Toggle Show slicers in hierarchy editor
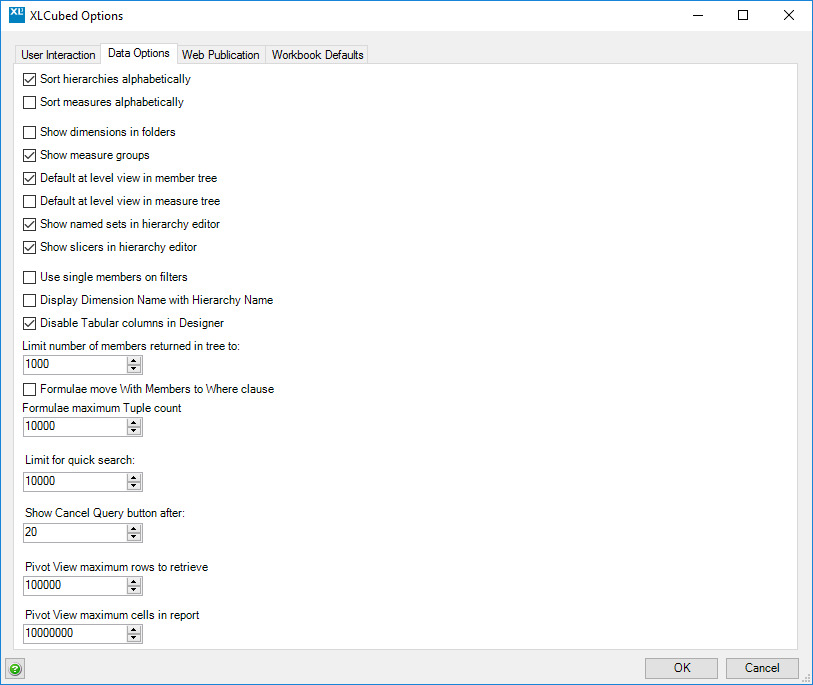 pyautogui.click(x=30, y=247)
